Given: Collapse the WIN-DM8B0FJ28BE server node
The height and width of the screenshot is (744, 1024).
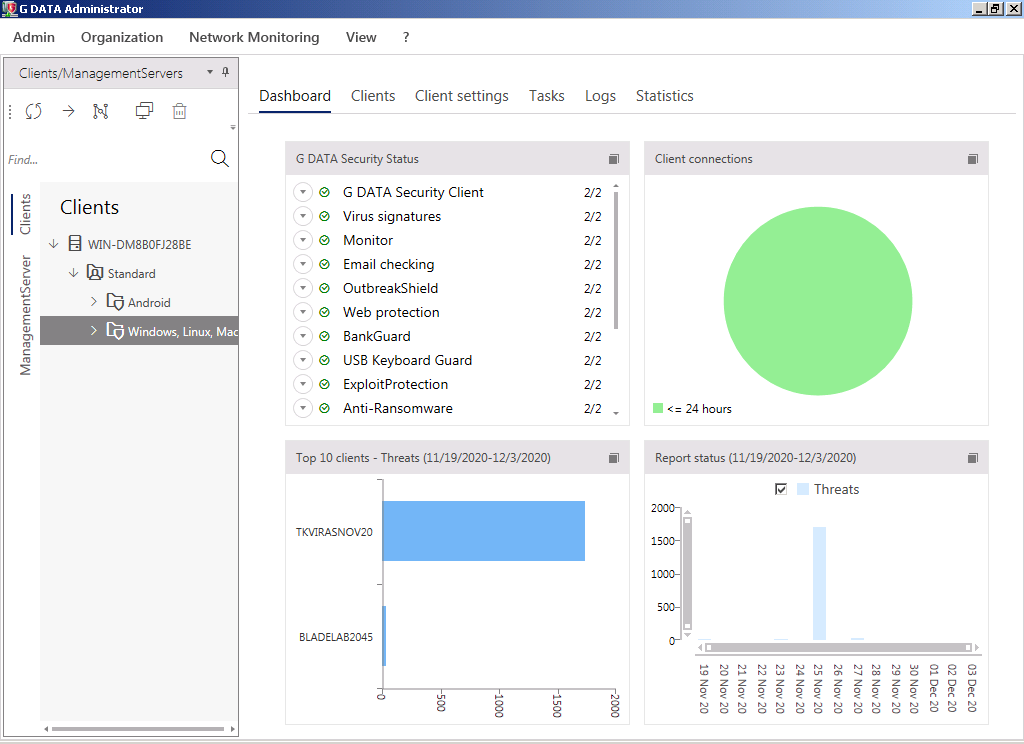Looking at the screenshot, I should [54, 244].
